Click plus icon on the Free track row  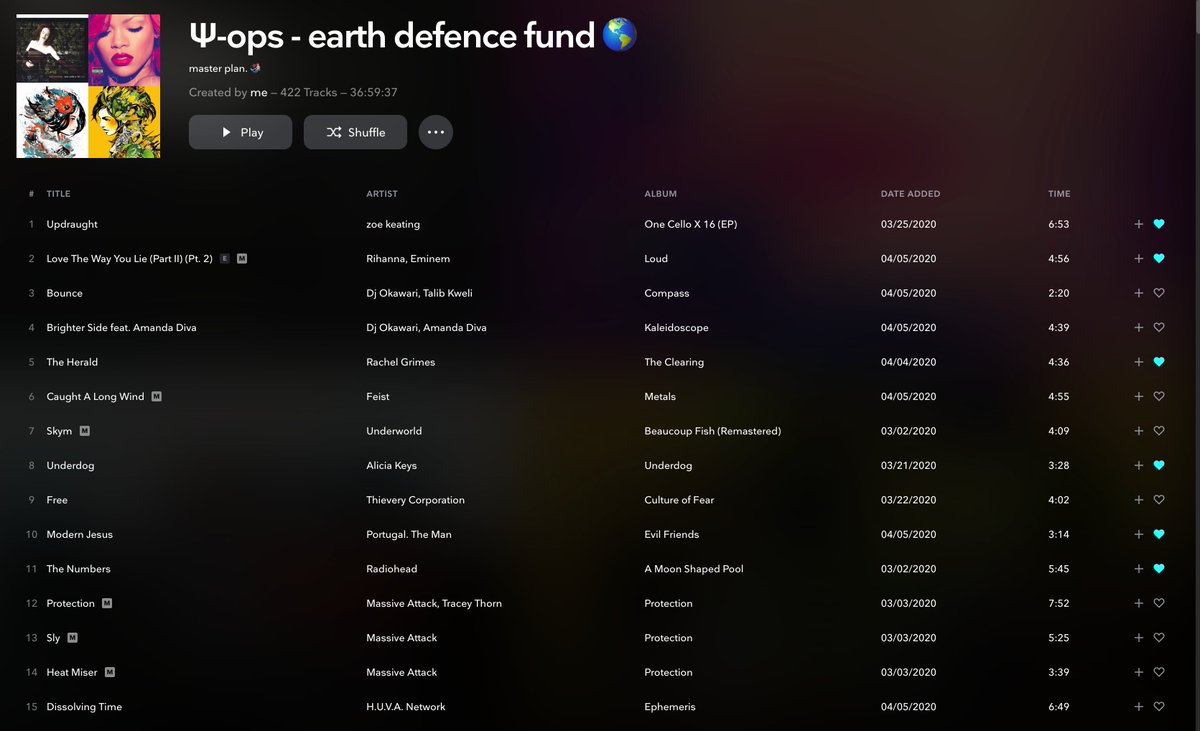(x=1139, y=500)
